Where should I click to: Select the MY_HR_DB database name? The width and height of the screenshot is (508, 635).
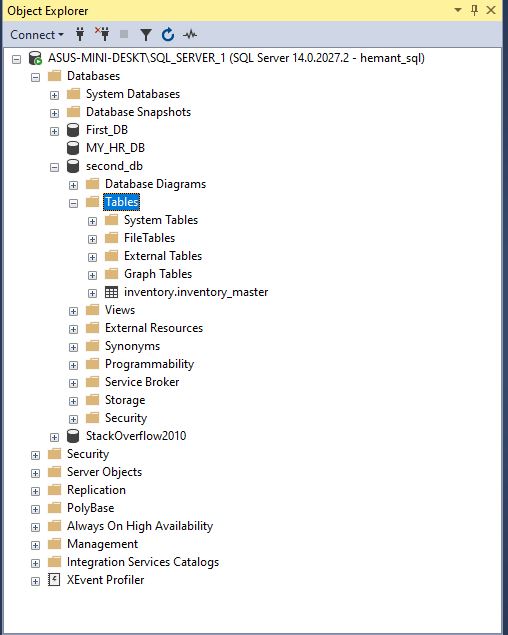point(115,148)
